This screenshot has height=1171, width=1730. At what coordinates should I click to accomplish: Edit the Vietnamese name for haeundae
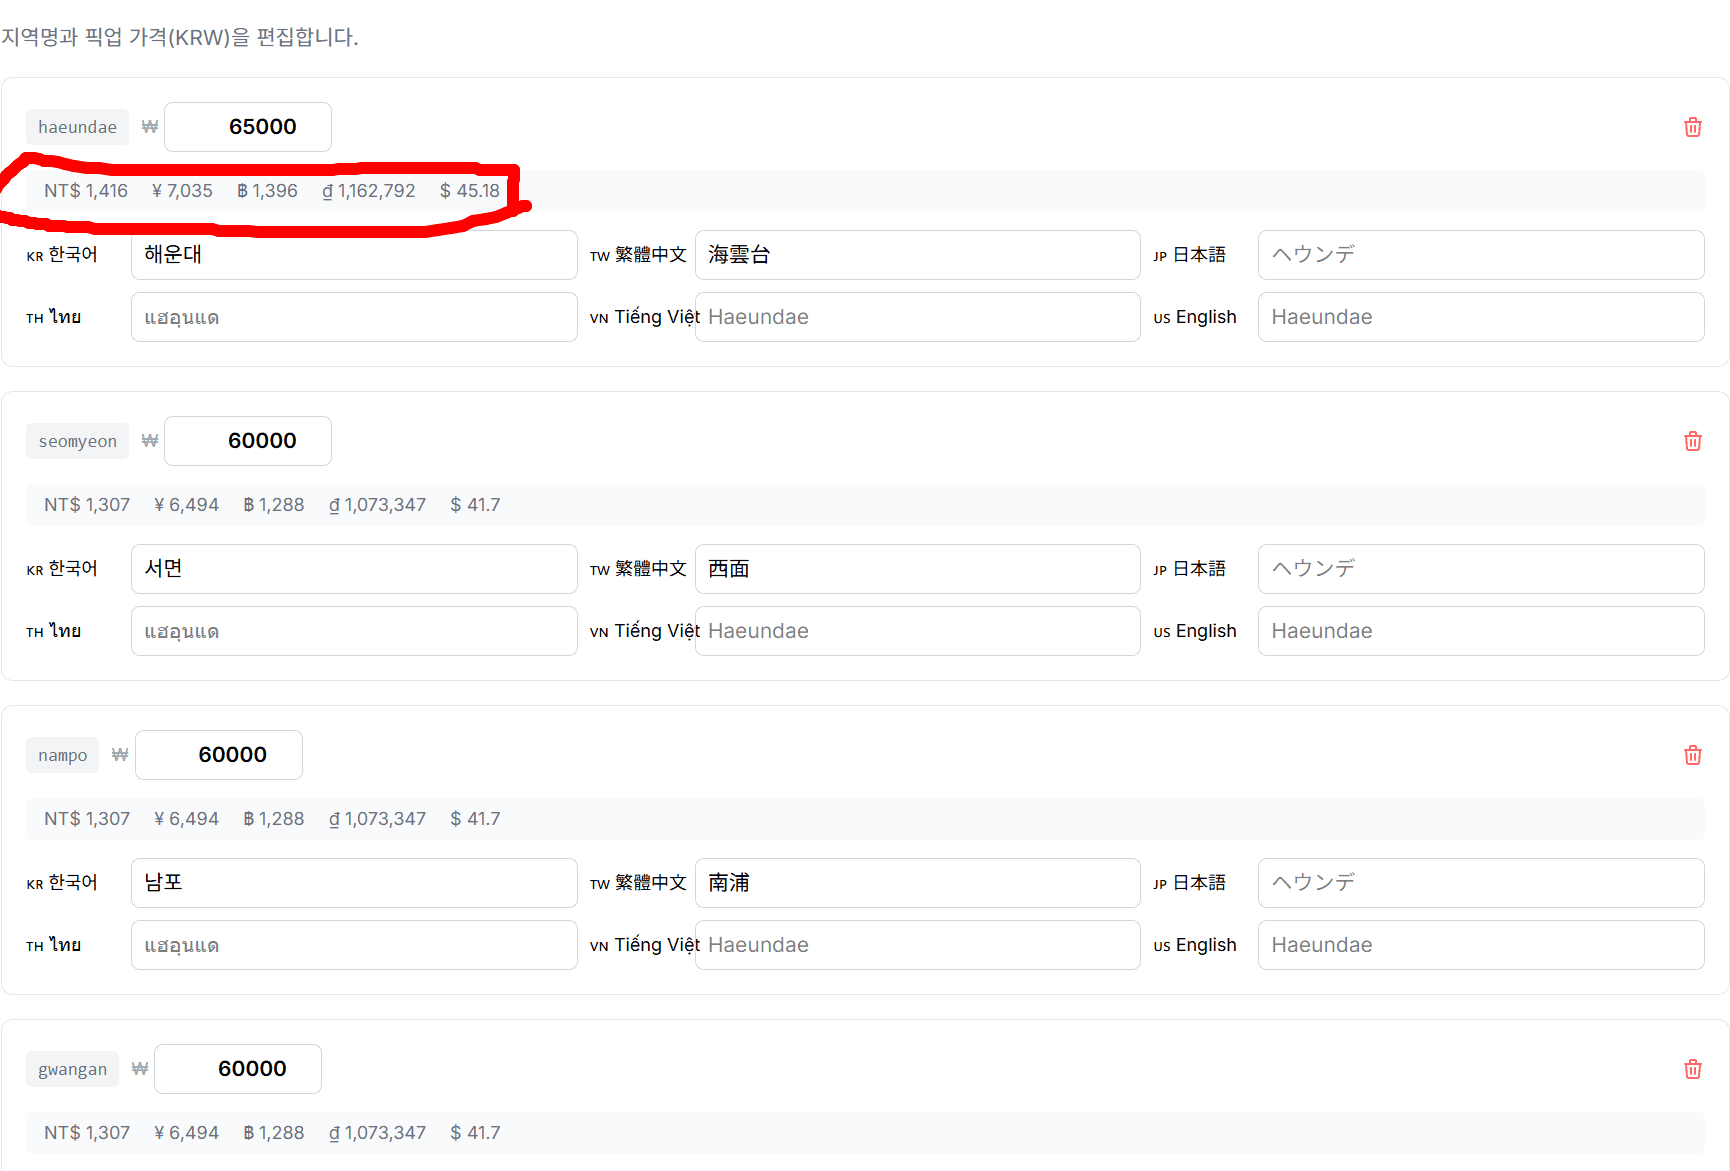pyautogui.click(x=917, y=317)
